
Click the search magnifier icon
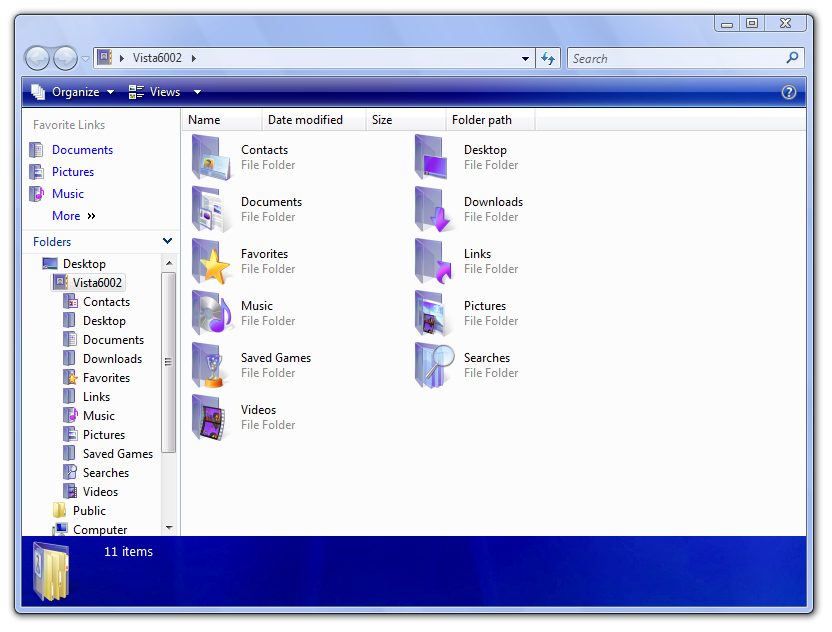(793, 58)
